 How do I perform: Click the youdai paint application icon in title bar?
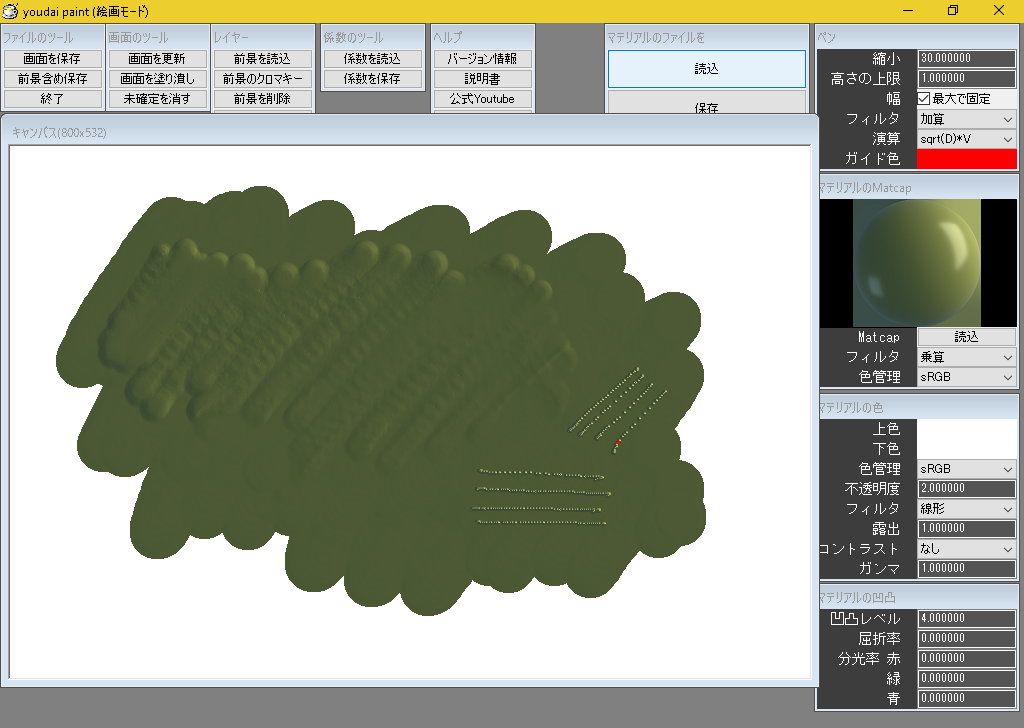(12, 11)
